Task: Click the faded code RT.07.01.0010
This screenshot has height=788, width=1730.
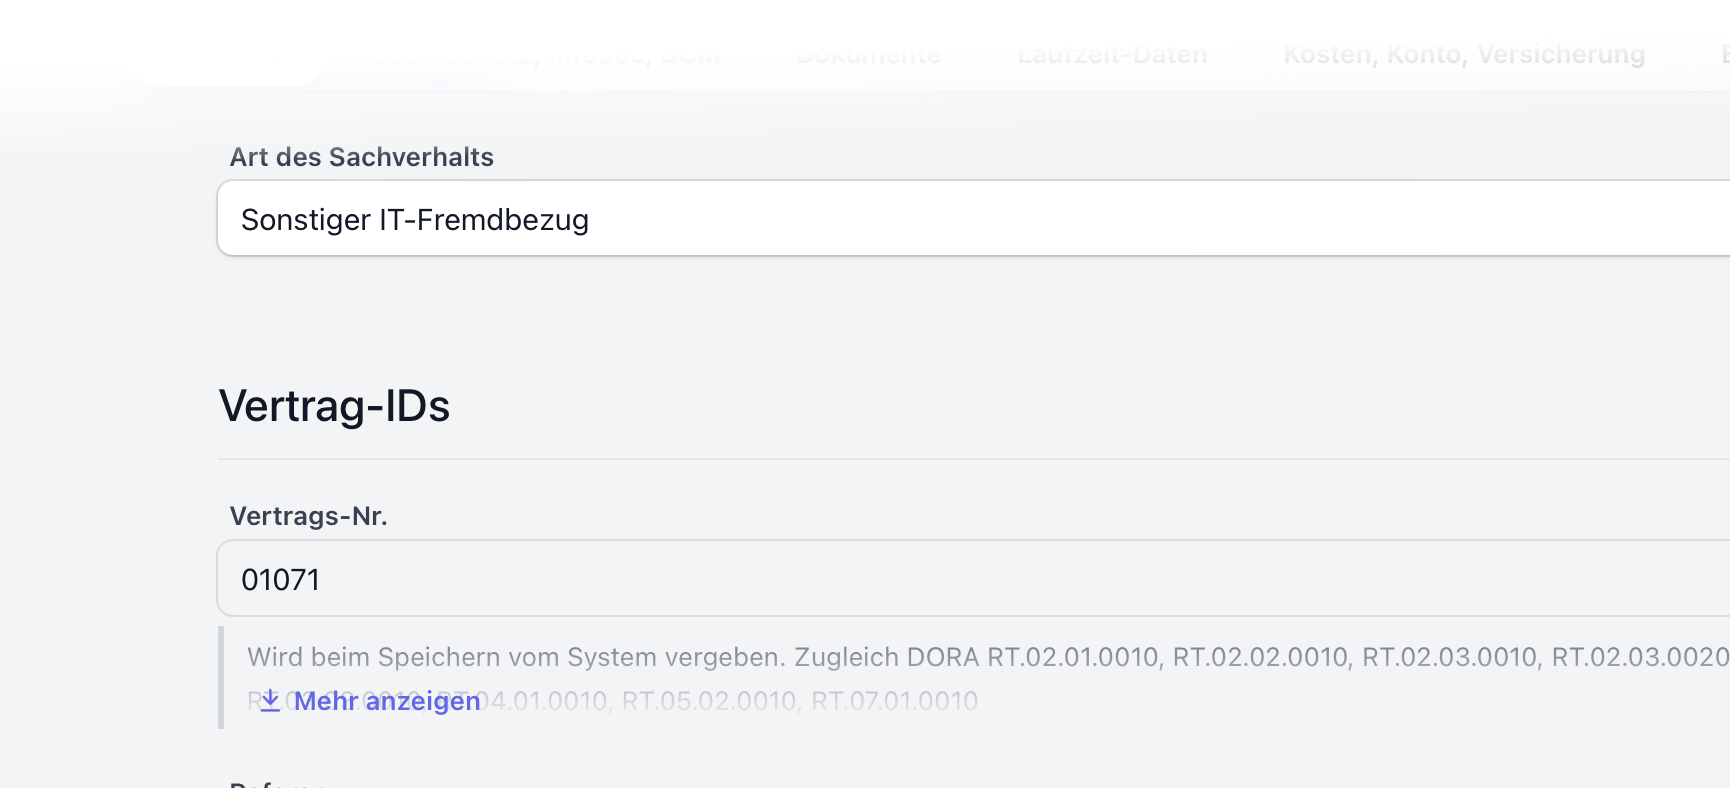Action: click(894, 701)
